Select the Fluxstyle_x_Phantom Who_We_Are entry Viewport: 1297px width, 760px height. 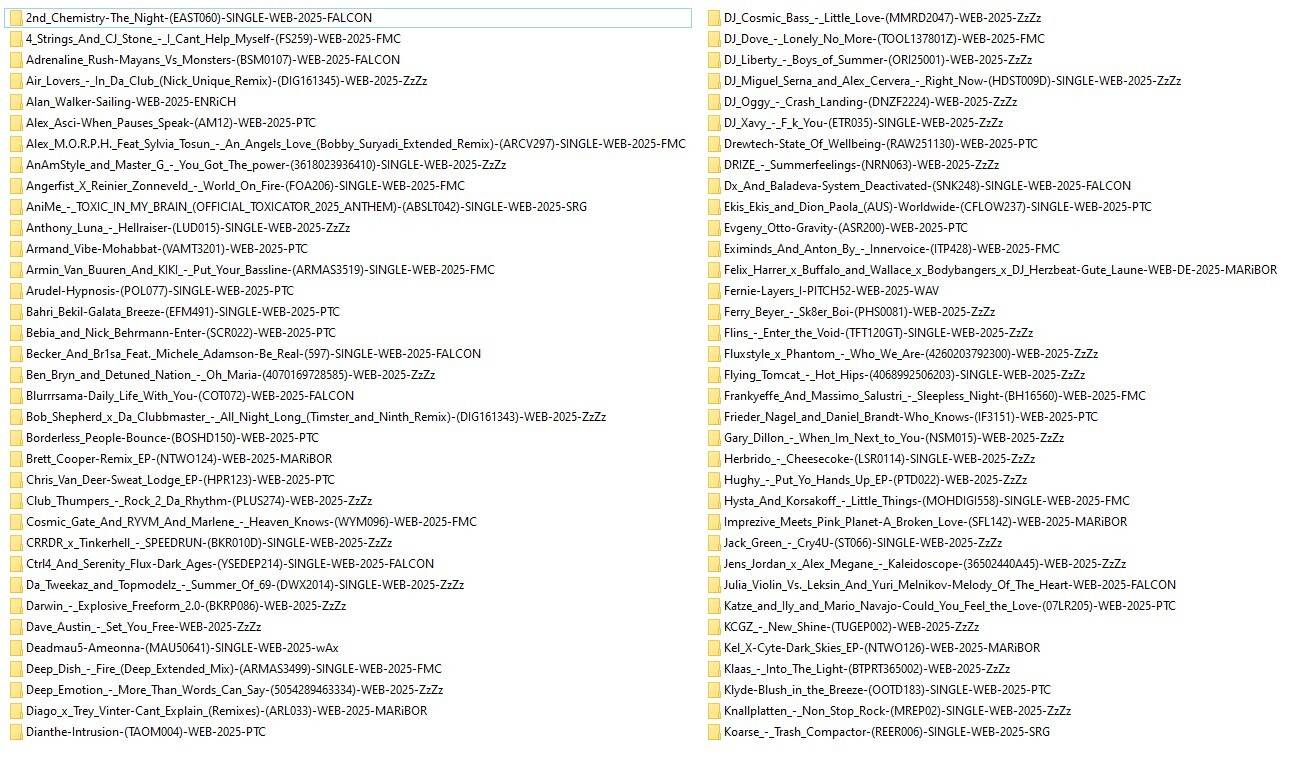[911, 354]
